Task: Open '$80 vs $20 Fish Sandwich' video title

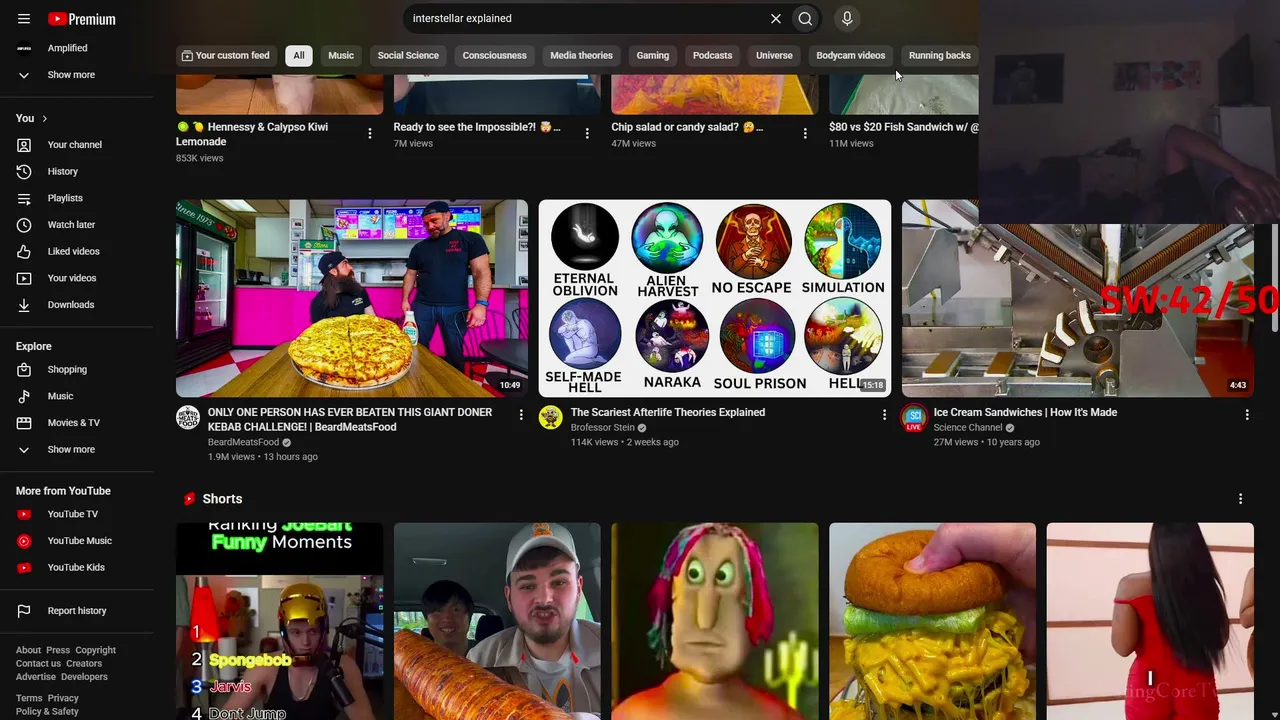Action: pyautogui.click(x=904, y=127)
